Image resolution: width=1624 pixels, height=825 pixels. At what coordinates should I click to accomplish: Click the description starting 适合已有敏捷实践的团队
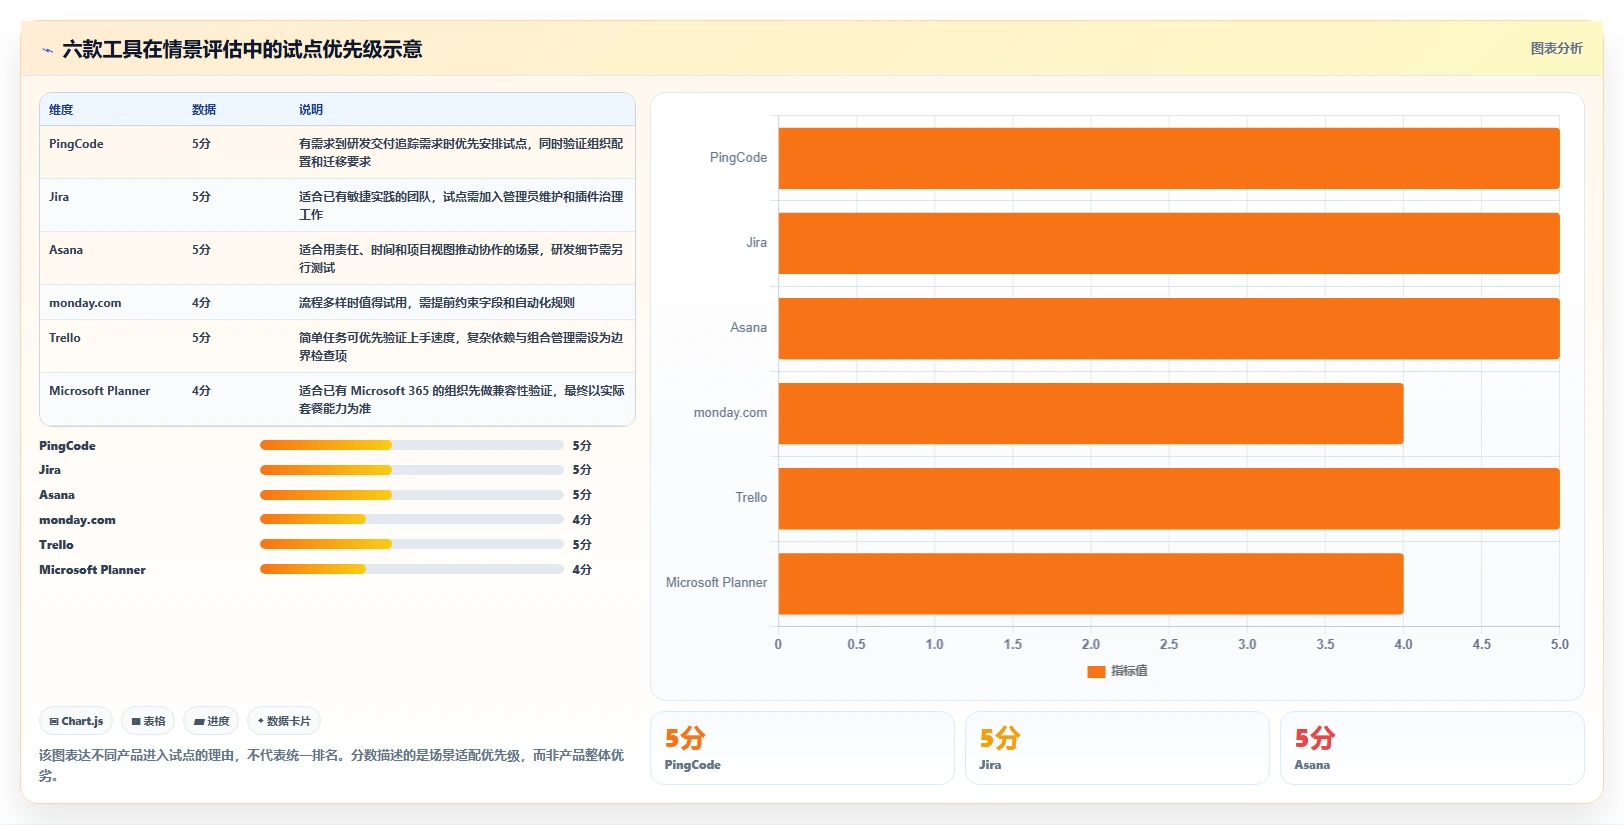pyautogui.click(x=461, y=206)
